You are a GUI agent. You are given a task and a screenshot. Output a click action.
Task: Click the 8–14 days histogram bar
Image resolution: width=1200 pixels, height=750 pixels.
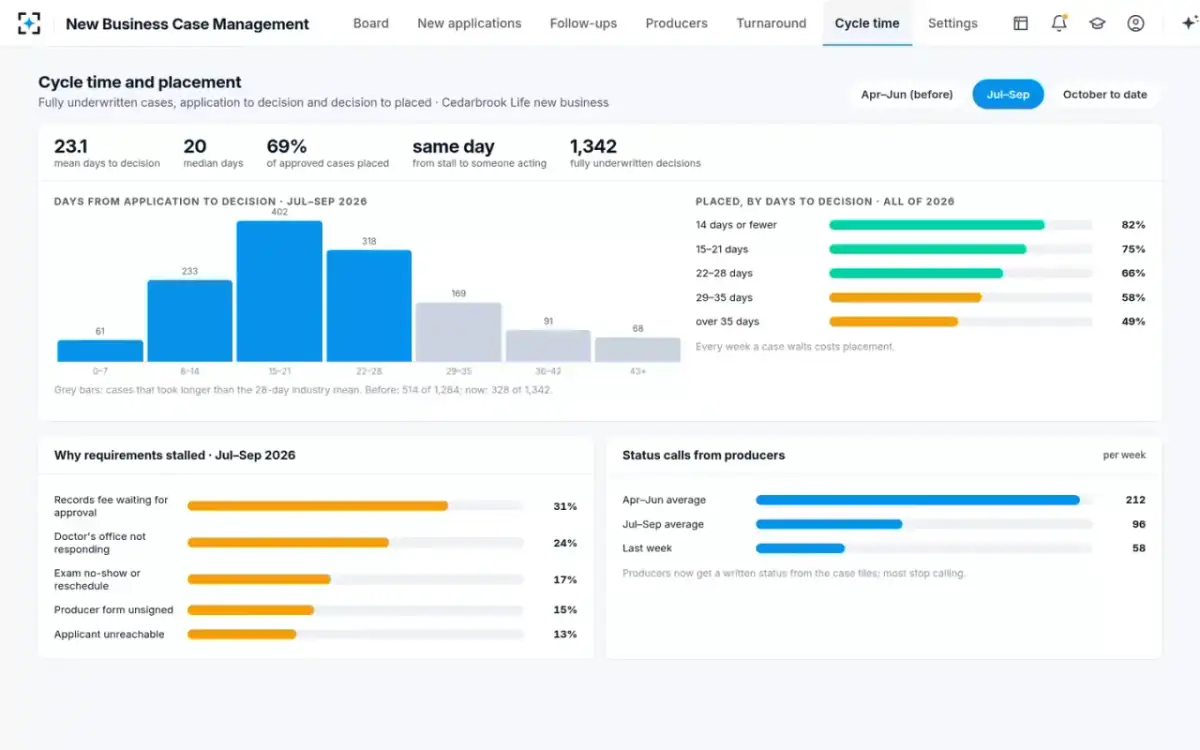coord(190,321)
